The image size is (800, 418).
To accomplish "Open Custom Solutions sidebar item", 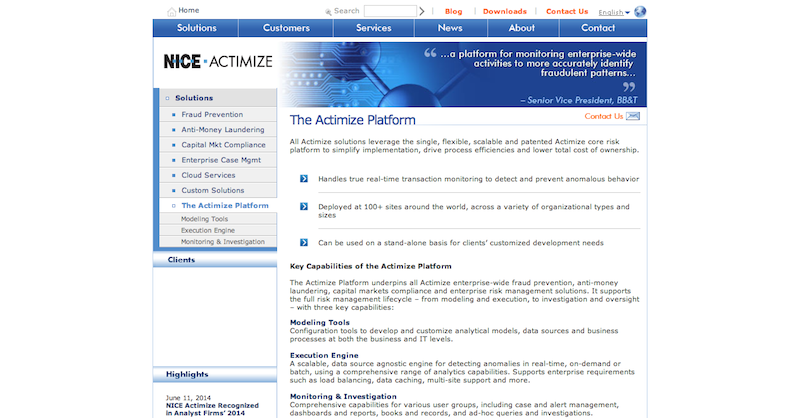I will pyautogui.click(x=213, y=190).
